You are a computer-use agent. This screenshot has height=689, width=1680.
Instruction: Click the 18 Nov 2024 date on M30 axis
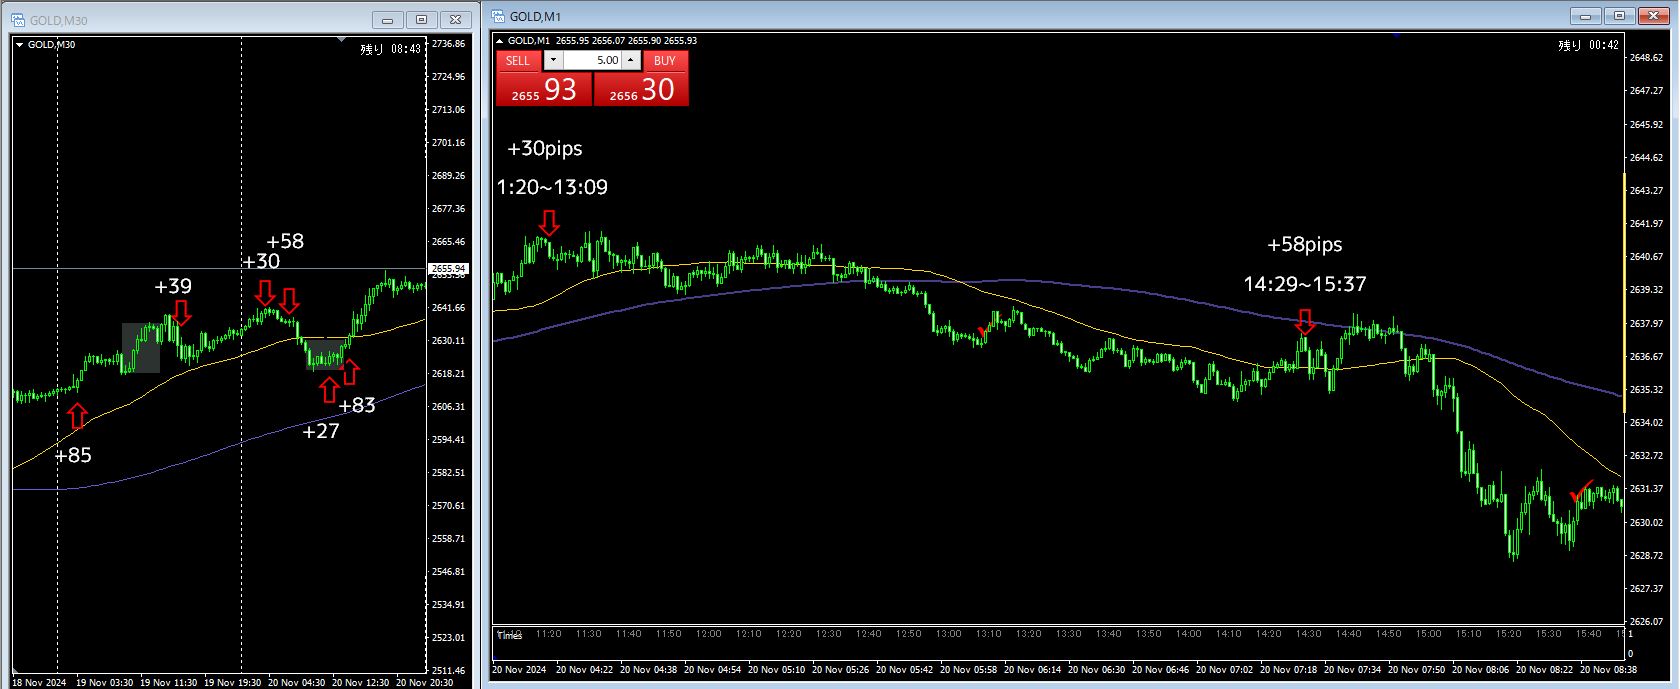(39, 683)
